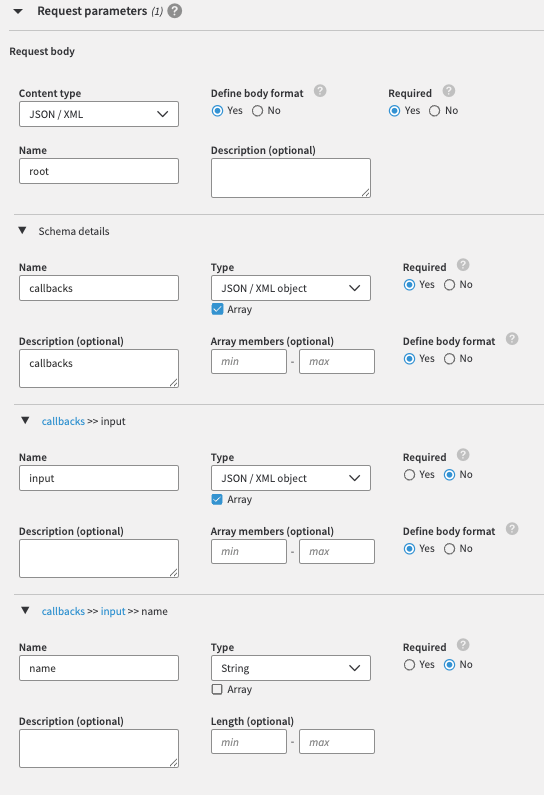Uncheck Array checkbox for callbacks
The image size is (544, 795).
coord(217,309)
